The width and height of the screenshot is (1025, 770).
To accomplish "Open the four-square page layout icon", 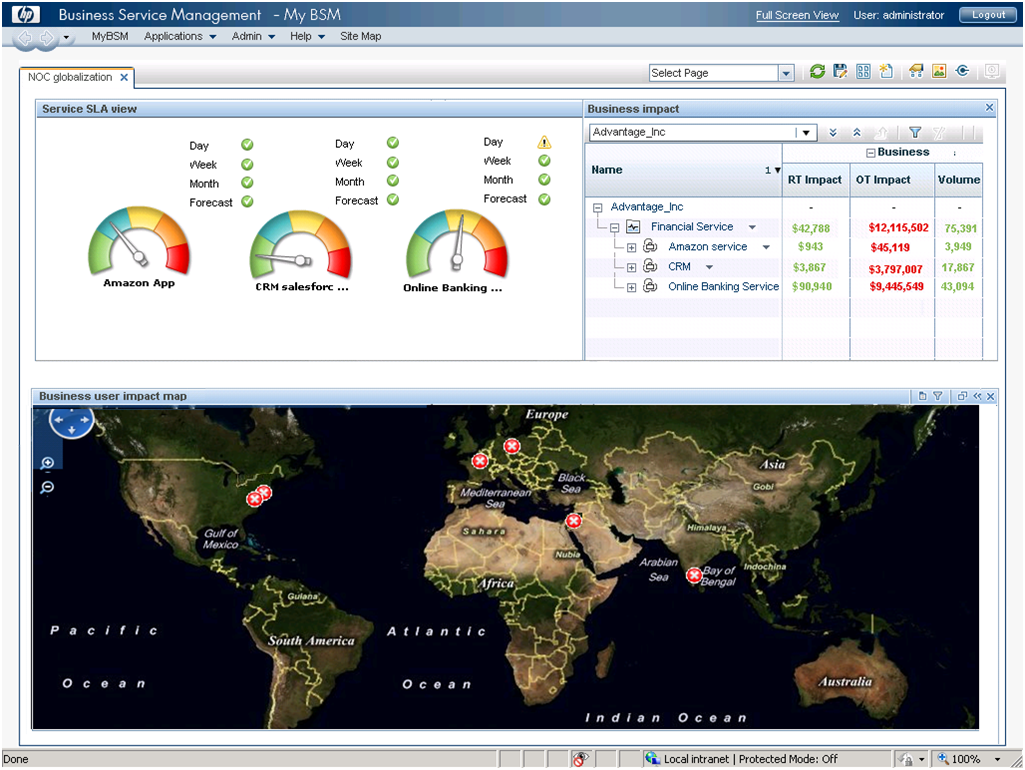I will 863,72.
